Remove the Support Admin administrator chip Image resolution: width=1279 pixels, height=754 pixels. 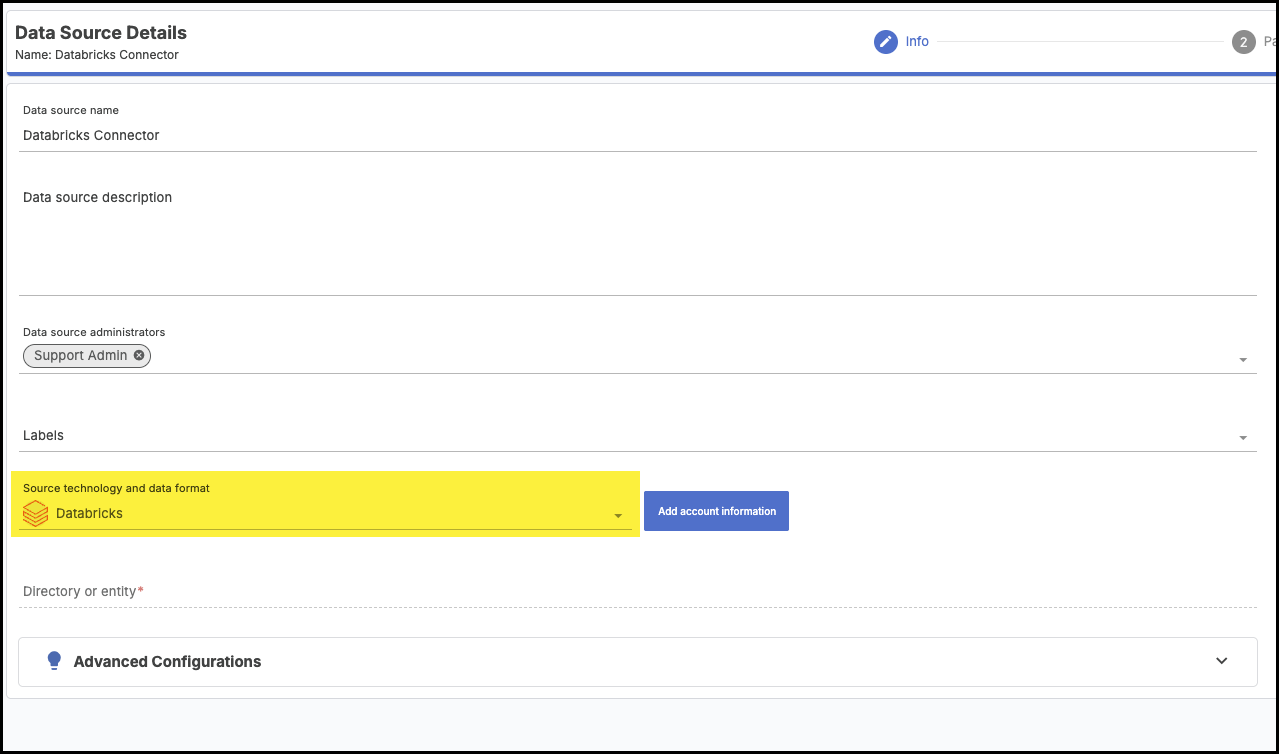point(138,355)
